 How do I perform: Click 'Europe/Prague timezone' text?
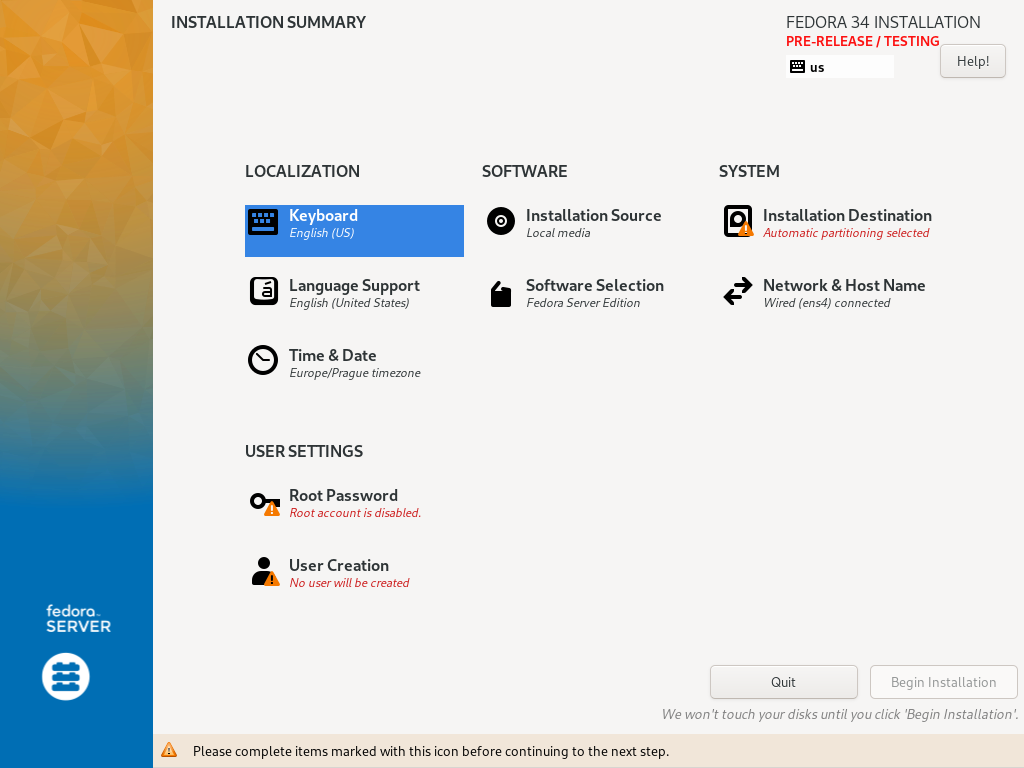pyautogui.click(x=355, y=373)
